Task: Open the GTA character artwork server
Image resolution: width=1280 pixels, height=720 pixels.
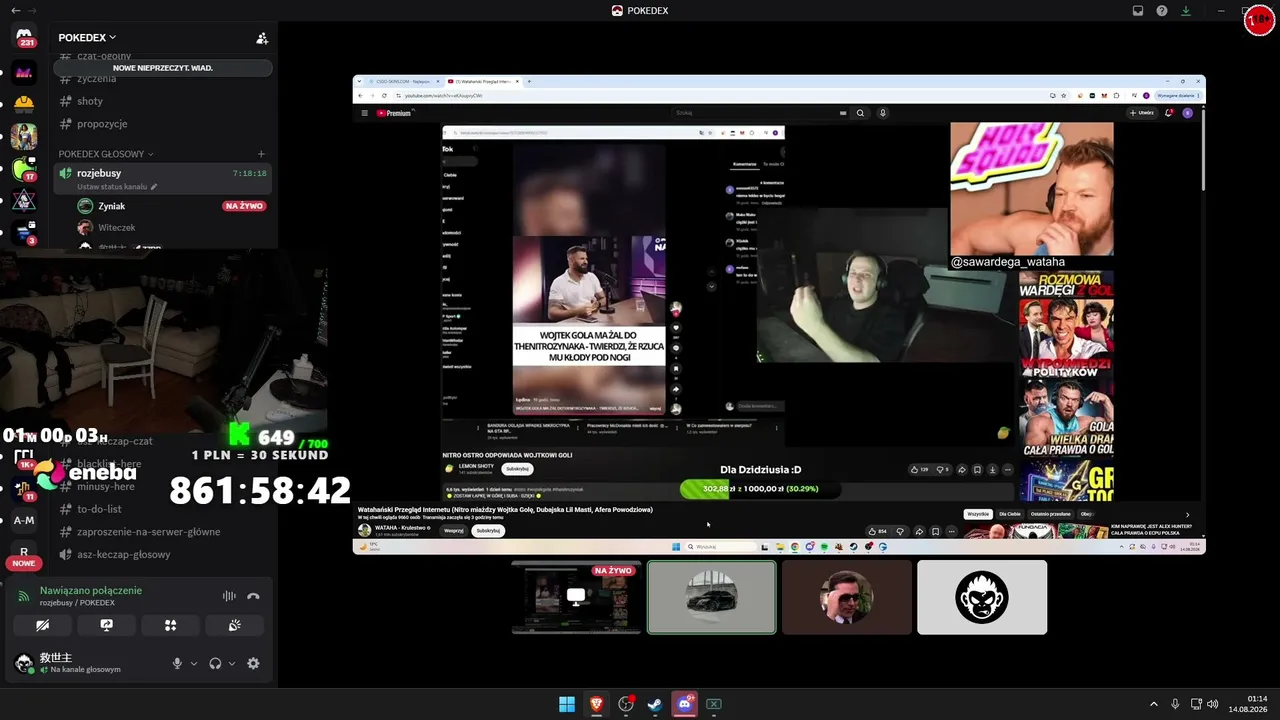Action: (24, 136)
